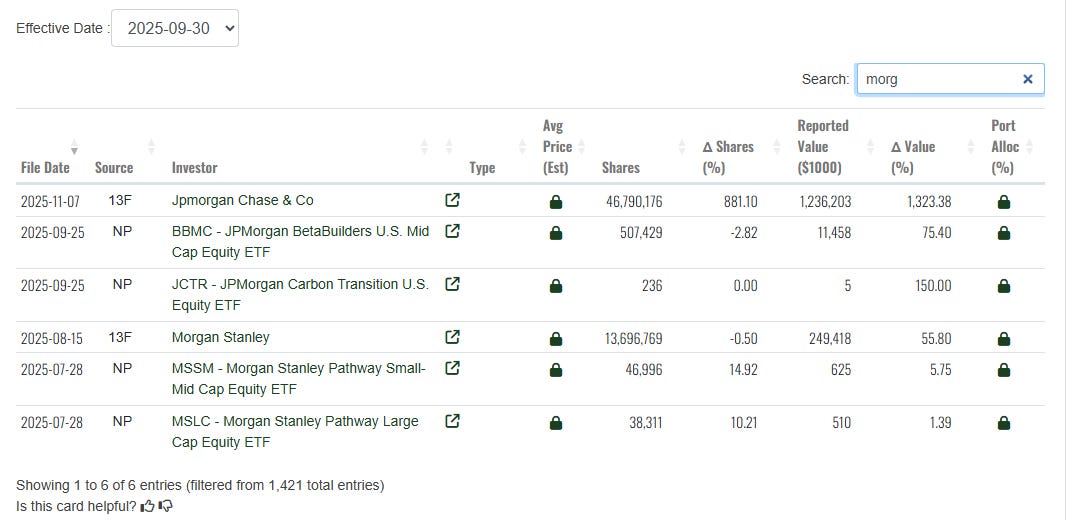Select shares value 46,790,176
This screenshot has height=520, width=1066.
click(634, 202)
